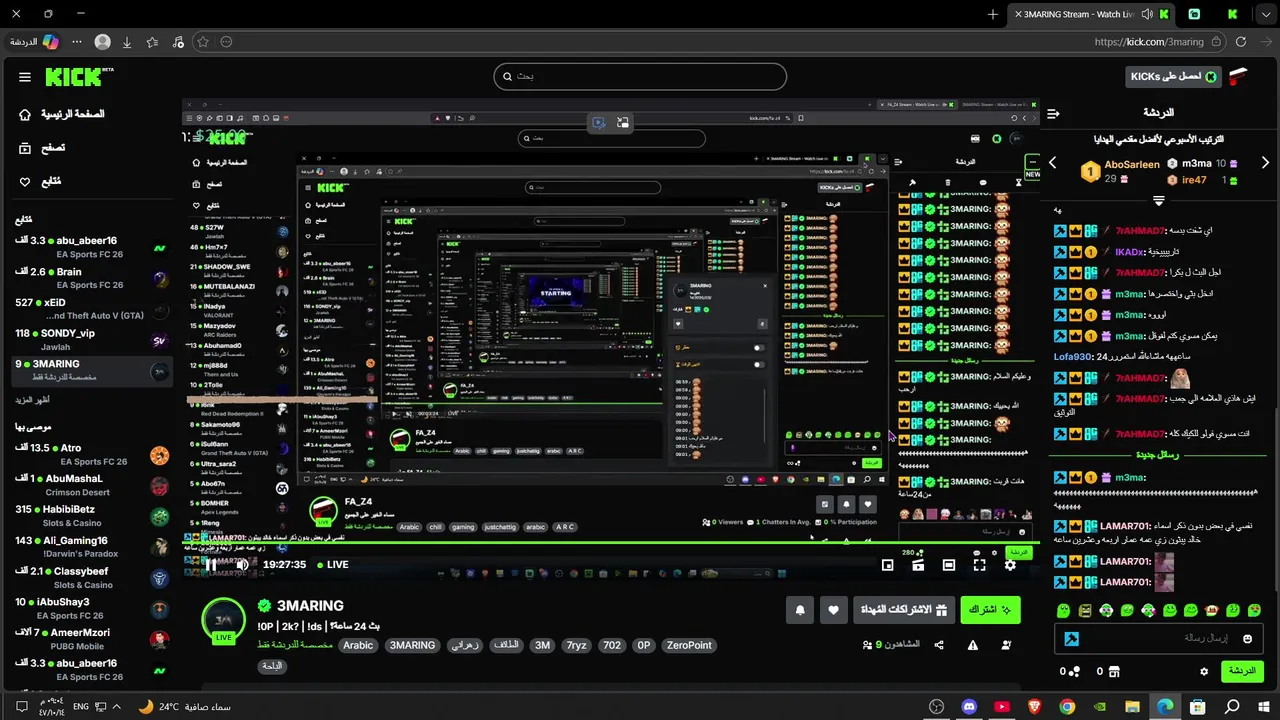1280x720 pixels.
Task: Click the gifted subscriptions button
Action: [x=903, y=610]
